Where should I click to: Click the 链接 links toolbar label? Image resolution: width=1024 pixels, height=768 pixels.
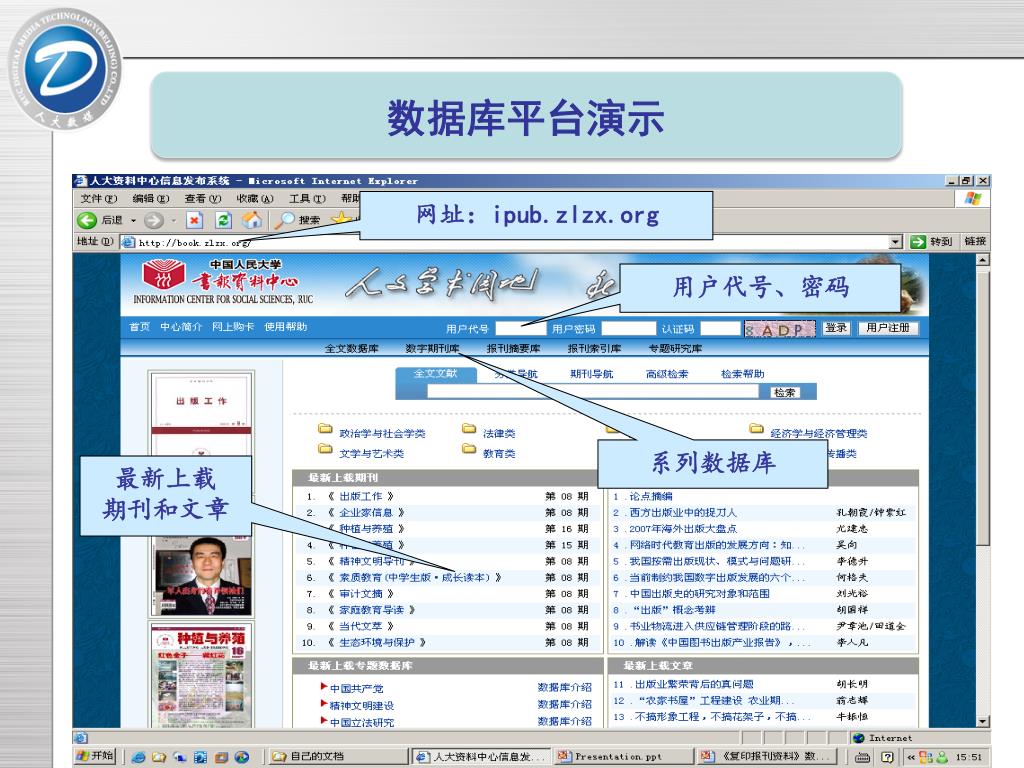click(x=975, y=242)
